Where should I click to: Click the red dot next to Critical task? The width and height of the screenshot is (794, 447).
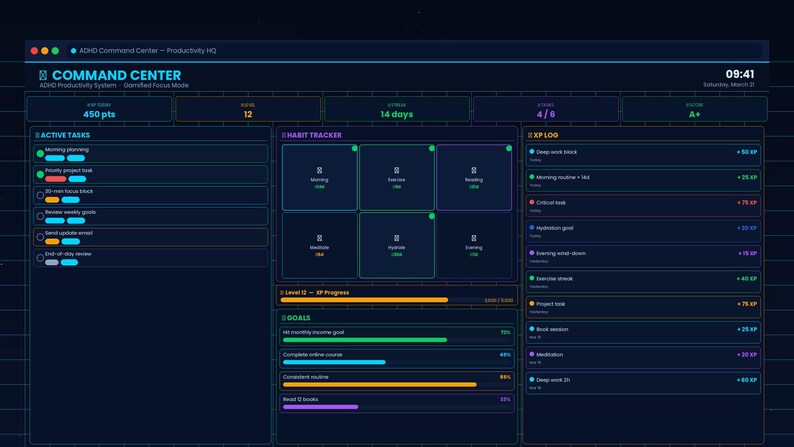[x=532, y=202]
